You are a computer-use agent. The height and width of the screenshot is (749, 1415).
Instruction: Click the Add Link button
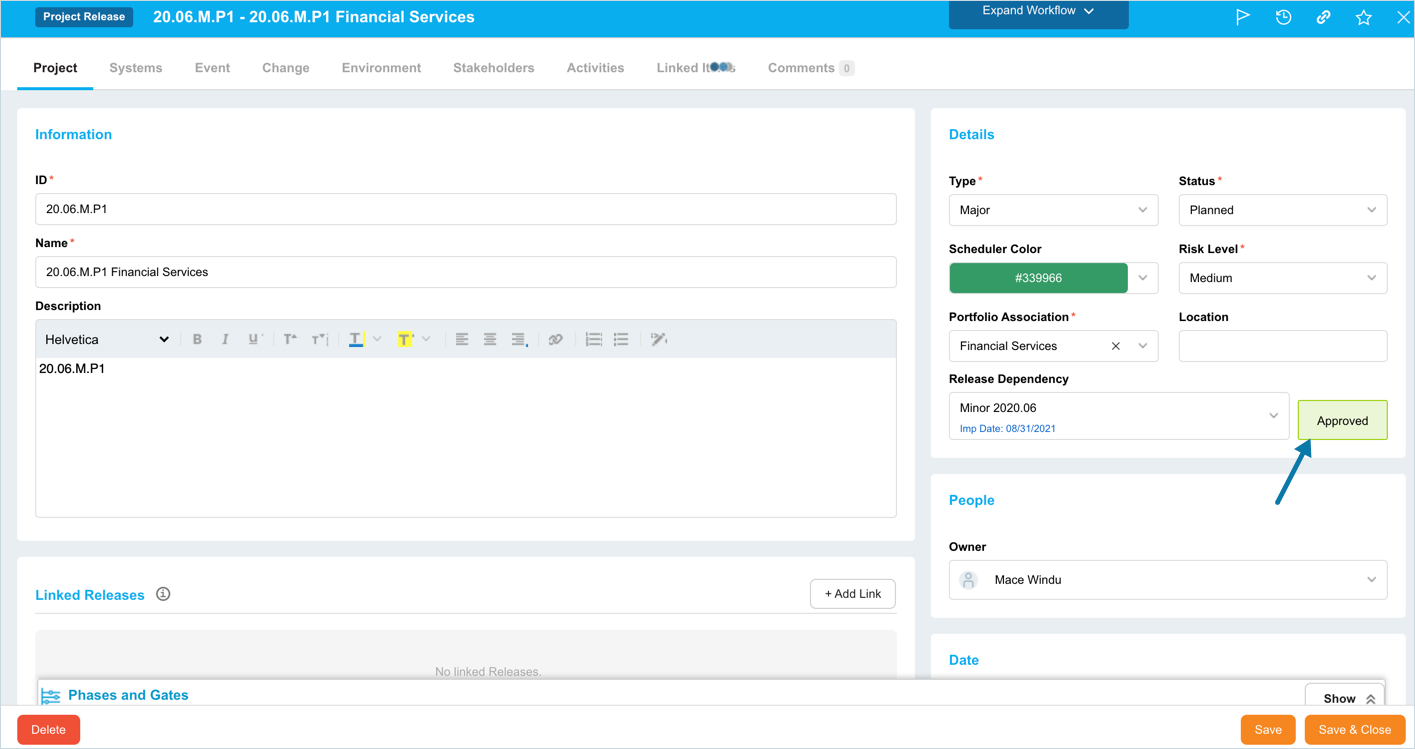point(852,594)
